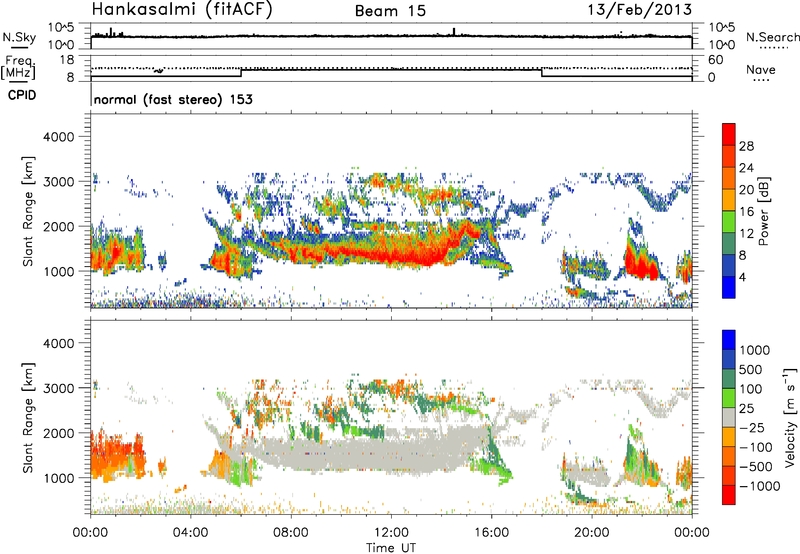The width and height of the screenshot is (800, 554).
Task: Click the noise spike near 14:30 UT
Action: point(454,32)
